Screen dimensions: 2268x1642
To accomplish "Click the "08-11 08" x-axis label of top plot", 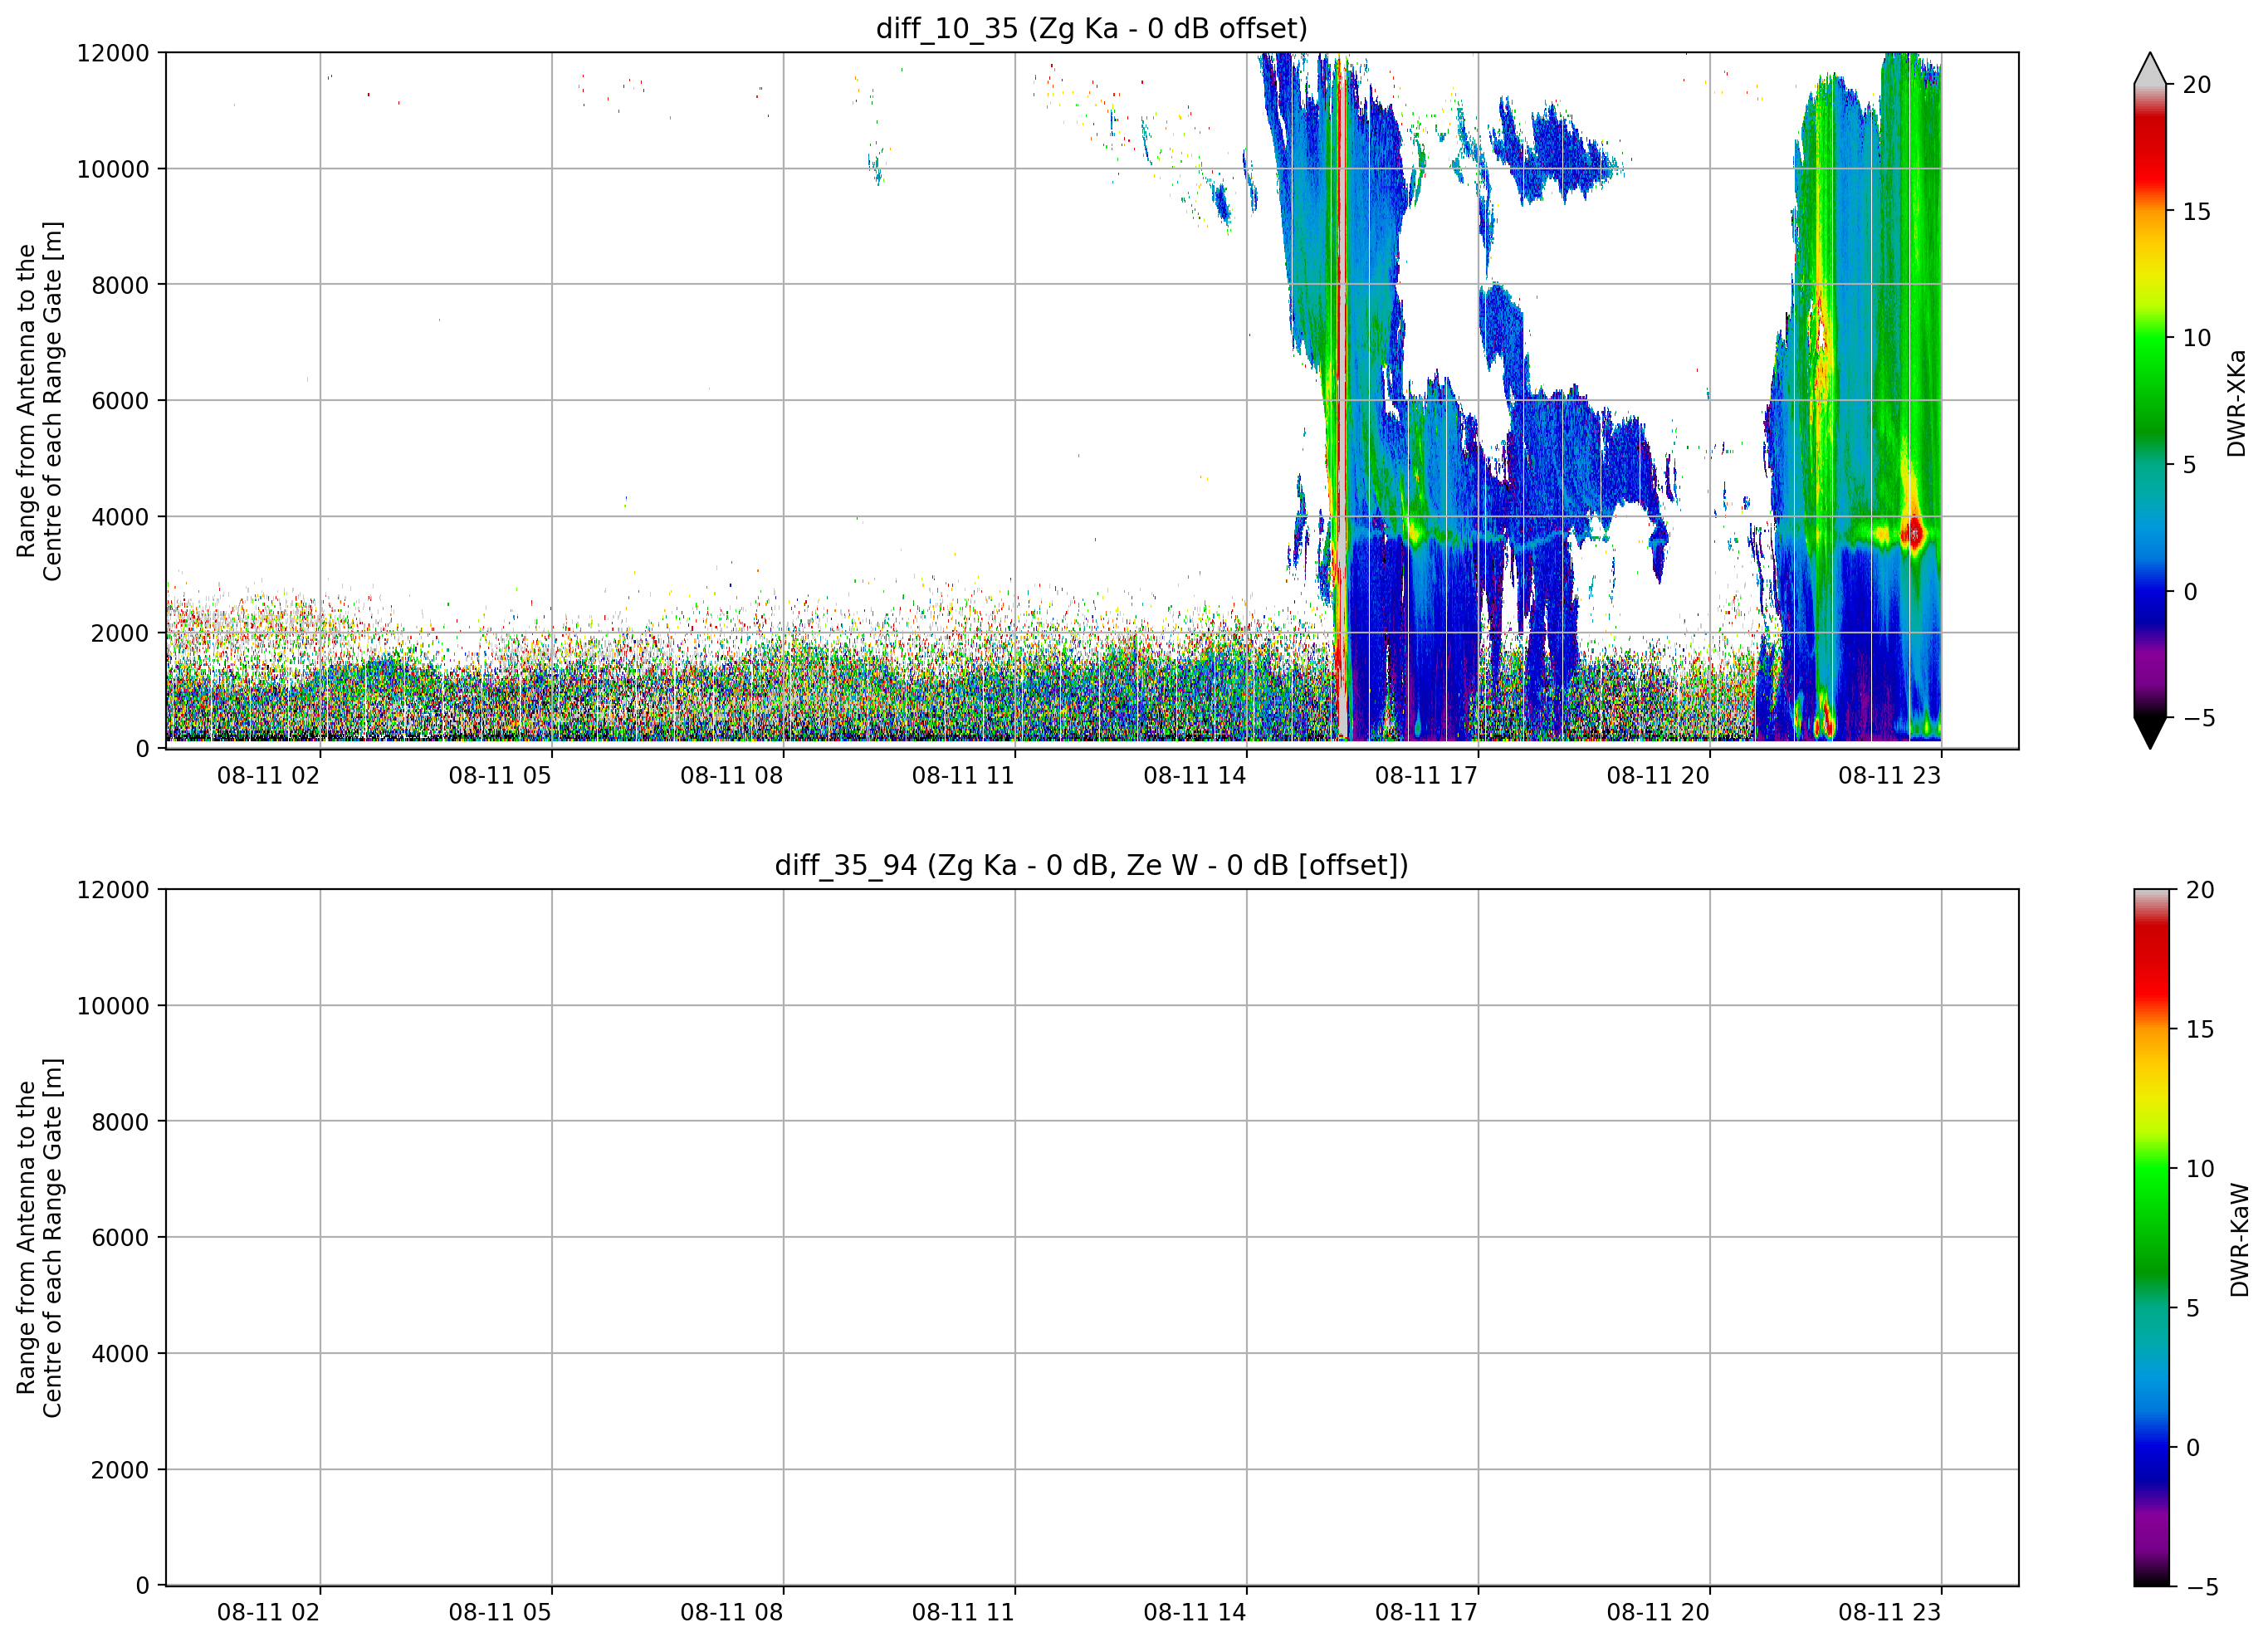I will 731,776.
